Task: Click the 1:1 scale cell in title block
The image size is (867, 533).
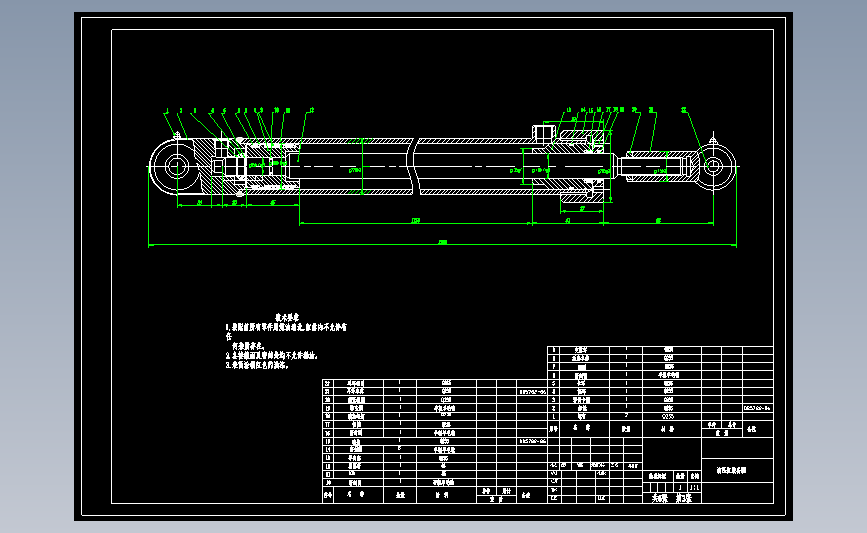Action: click(694, 488)
